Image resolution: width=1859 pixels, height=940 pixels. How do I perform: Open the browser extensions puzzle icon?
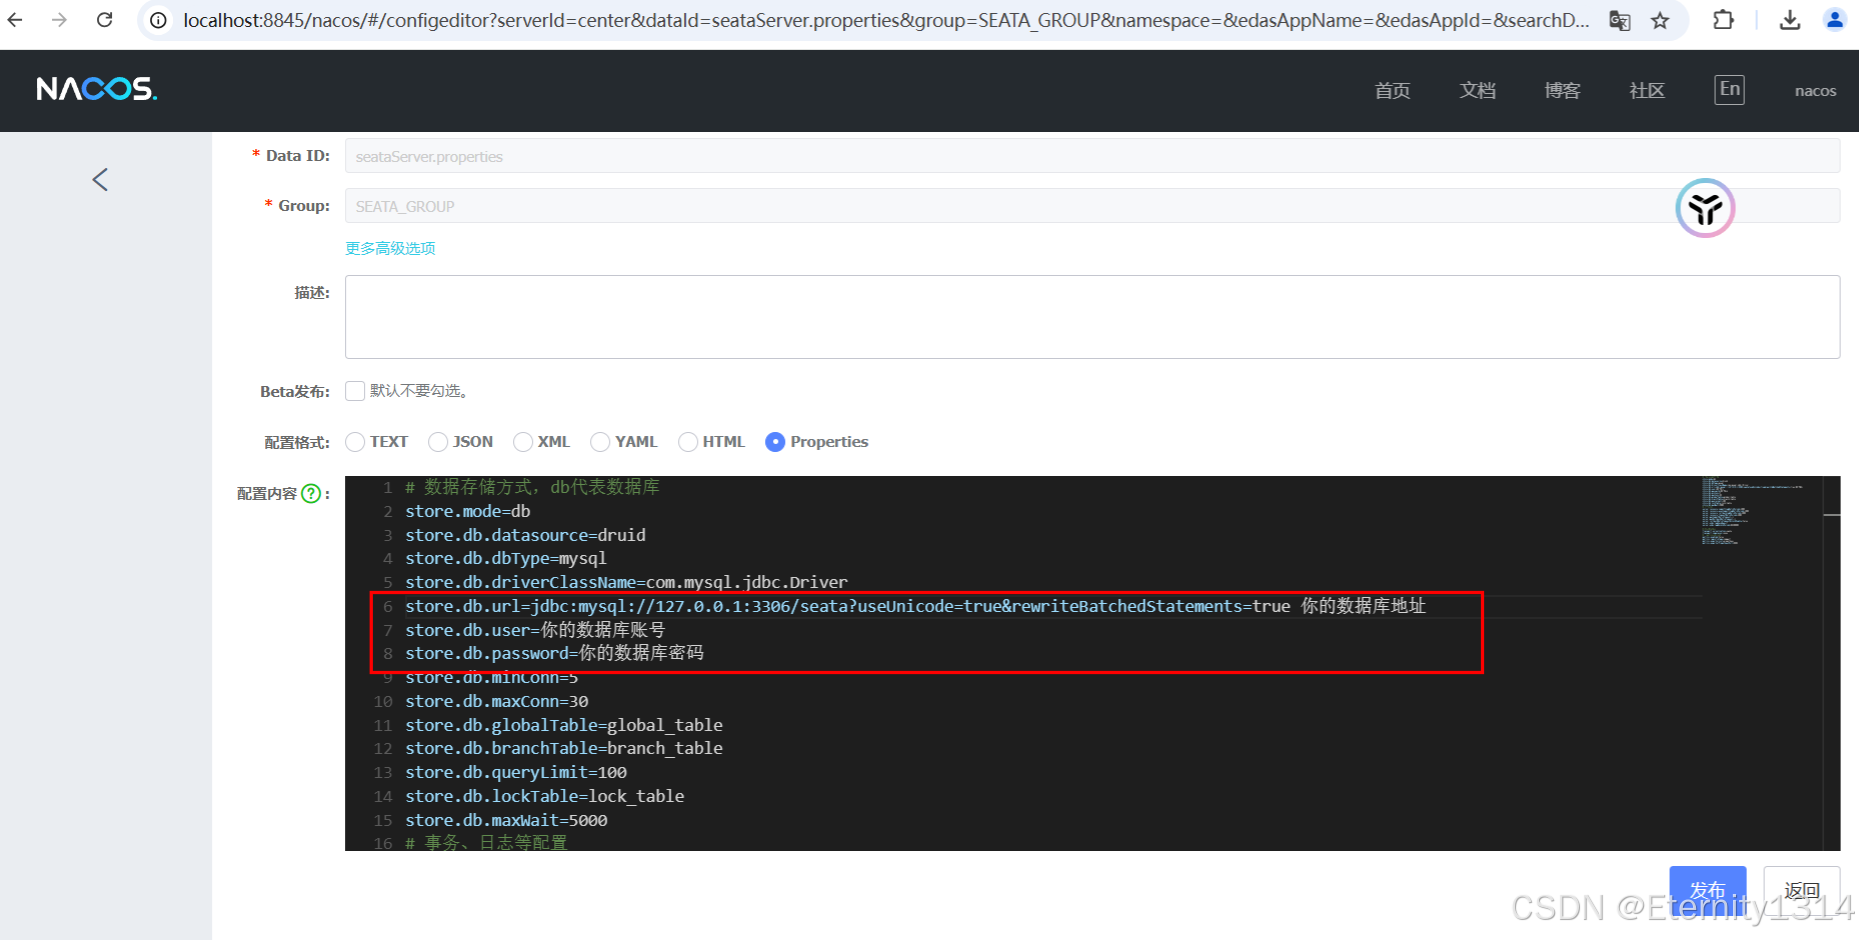click(x=1723, y=20)
